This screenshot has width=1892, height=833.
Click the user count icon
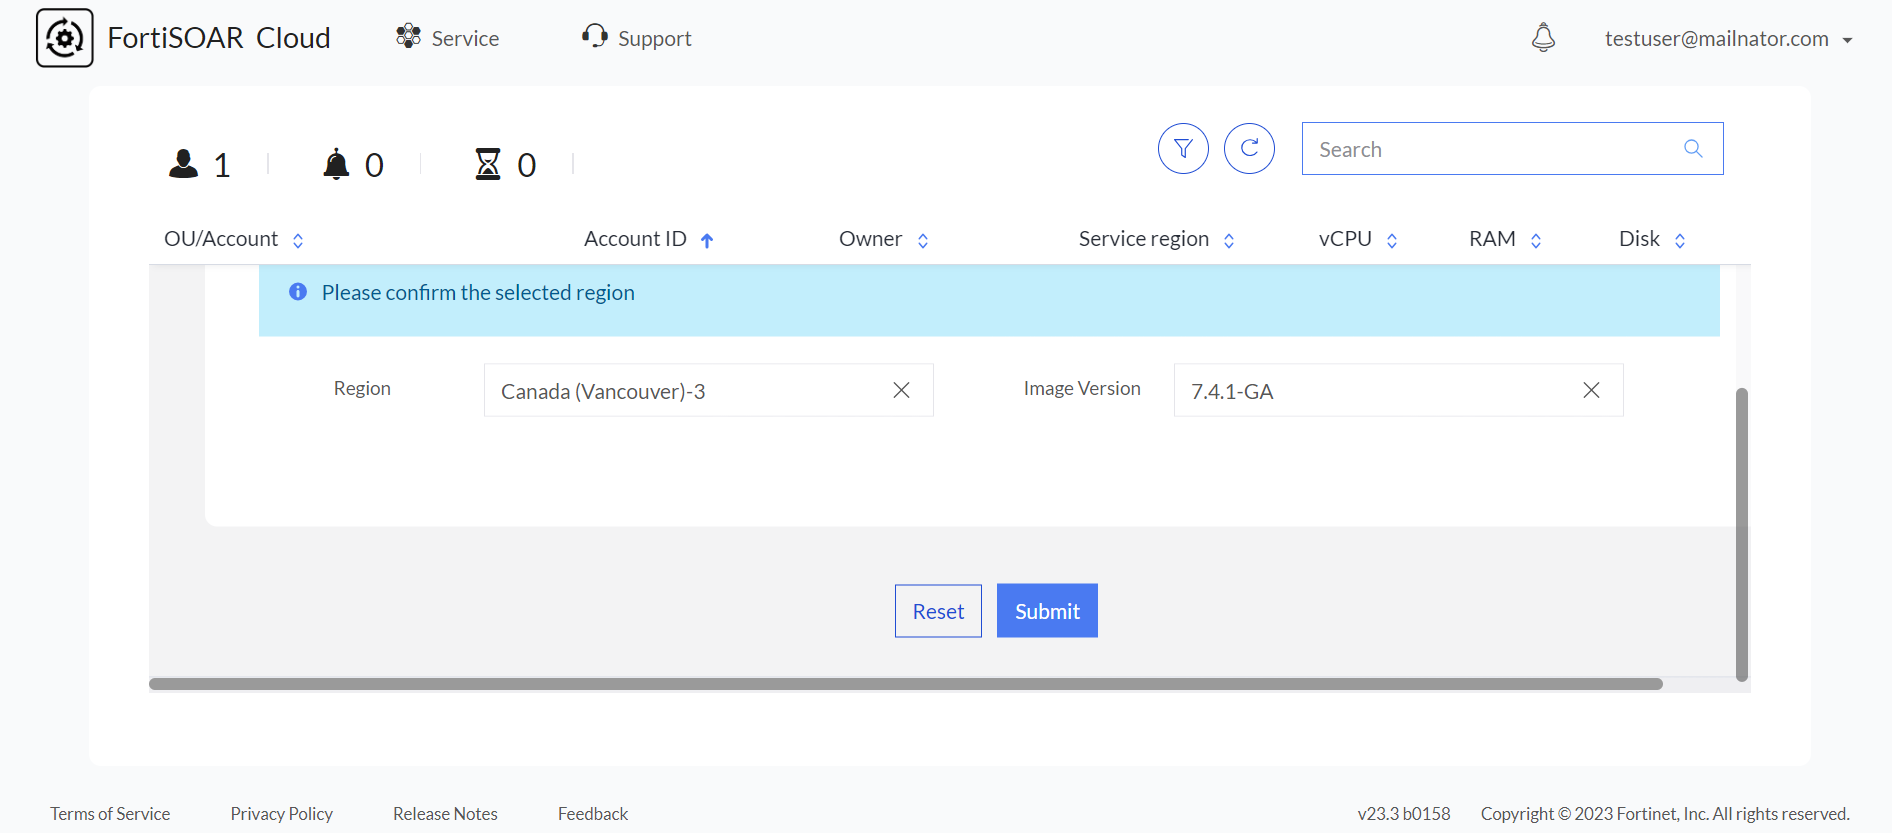[x=184, y=164]
